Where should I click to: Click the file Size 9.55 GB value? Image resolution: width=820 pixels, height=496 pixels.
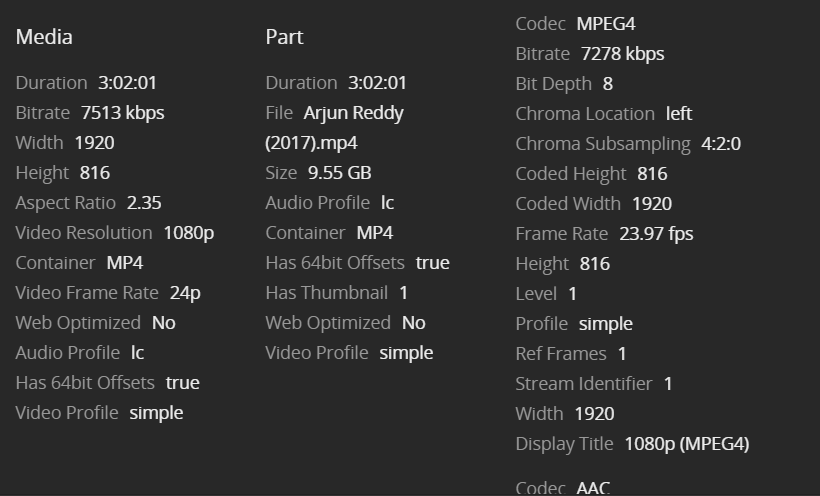(x=339, y=173)
